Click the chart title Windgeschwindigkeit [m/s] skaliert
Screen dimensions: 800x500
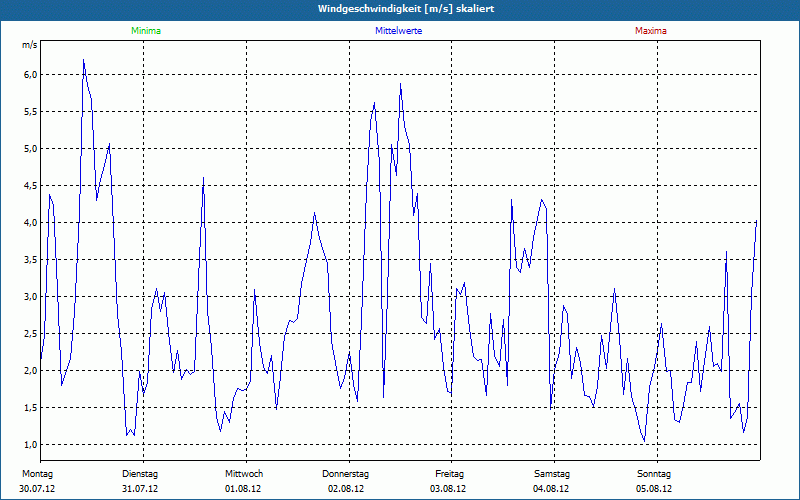(406, 9)
